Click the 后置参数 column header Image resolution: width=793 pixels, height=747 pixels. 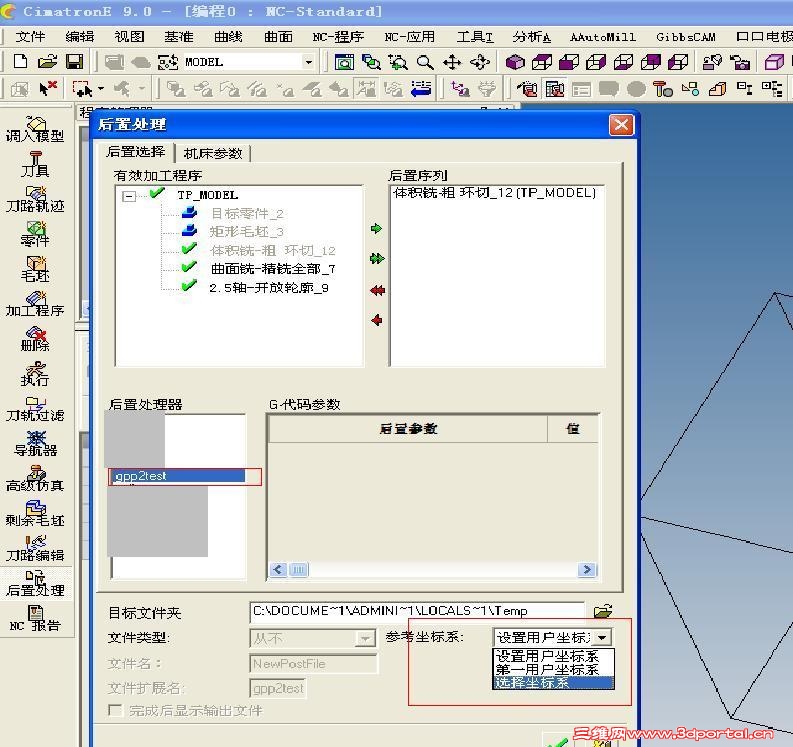pyautogui.click(x=408, y=429)
